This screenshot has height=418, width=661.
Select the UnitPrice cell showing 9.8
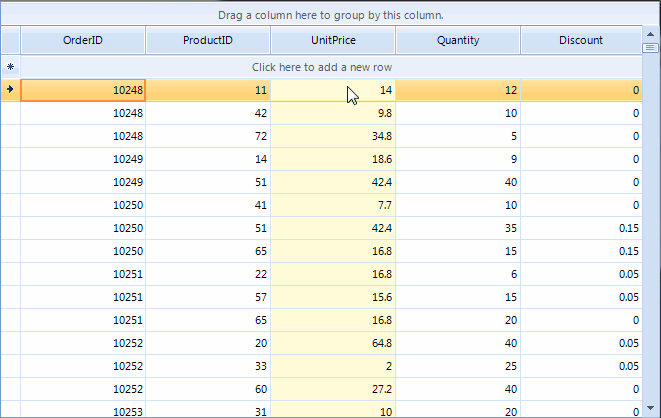[333, 113]
